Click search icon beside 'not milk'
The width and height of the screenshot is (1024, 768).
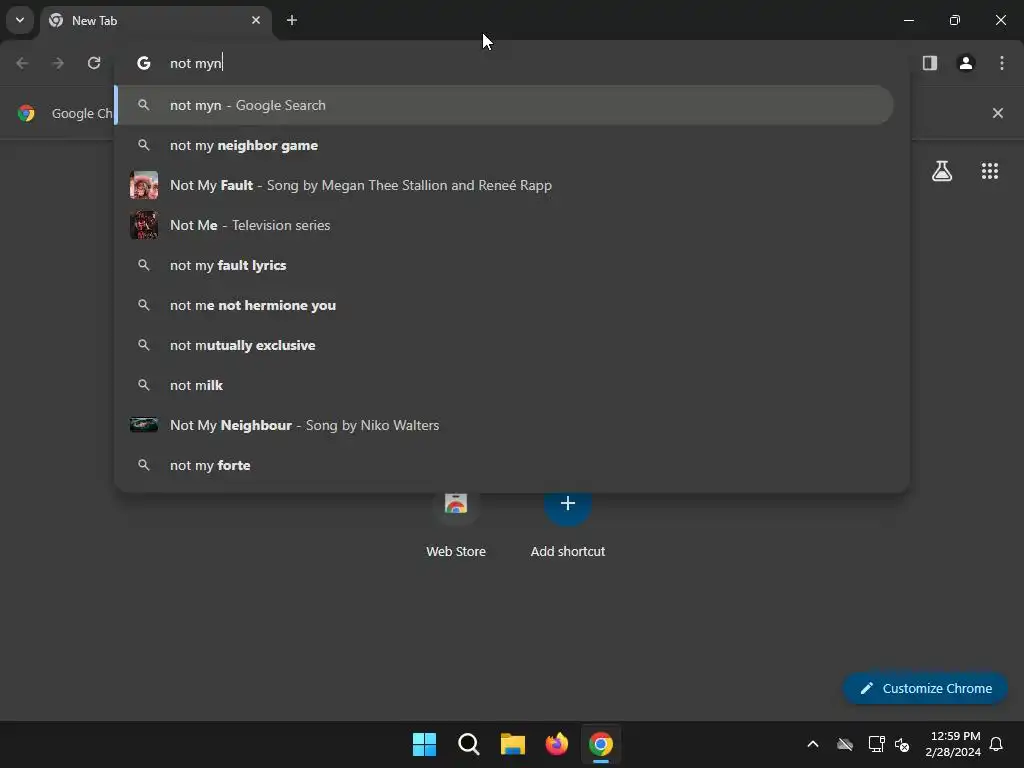click(x=144, y=385)
